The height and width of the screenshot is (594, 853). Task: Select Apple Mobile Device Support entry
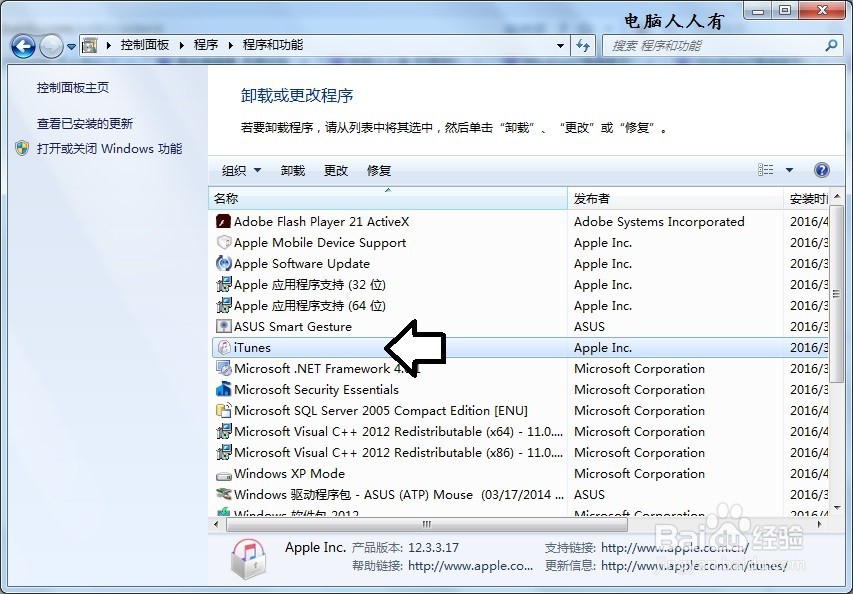[x=320, y=243]
